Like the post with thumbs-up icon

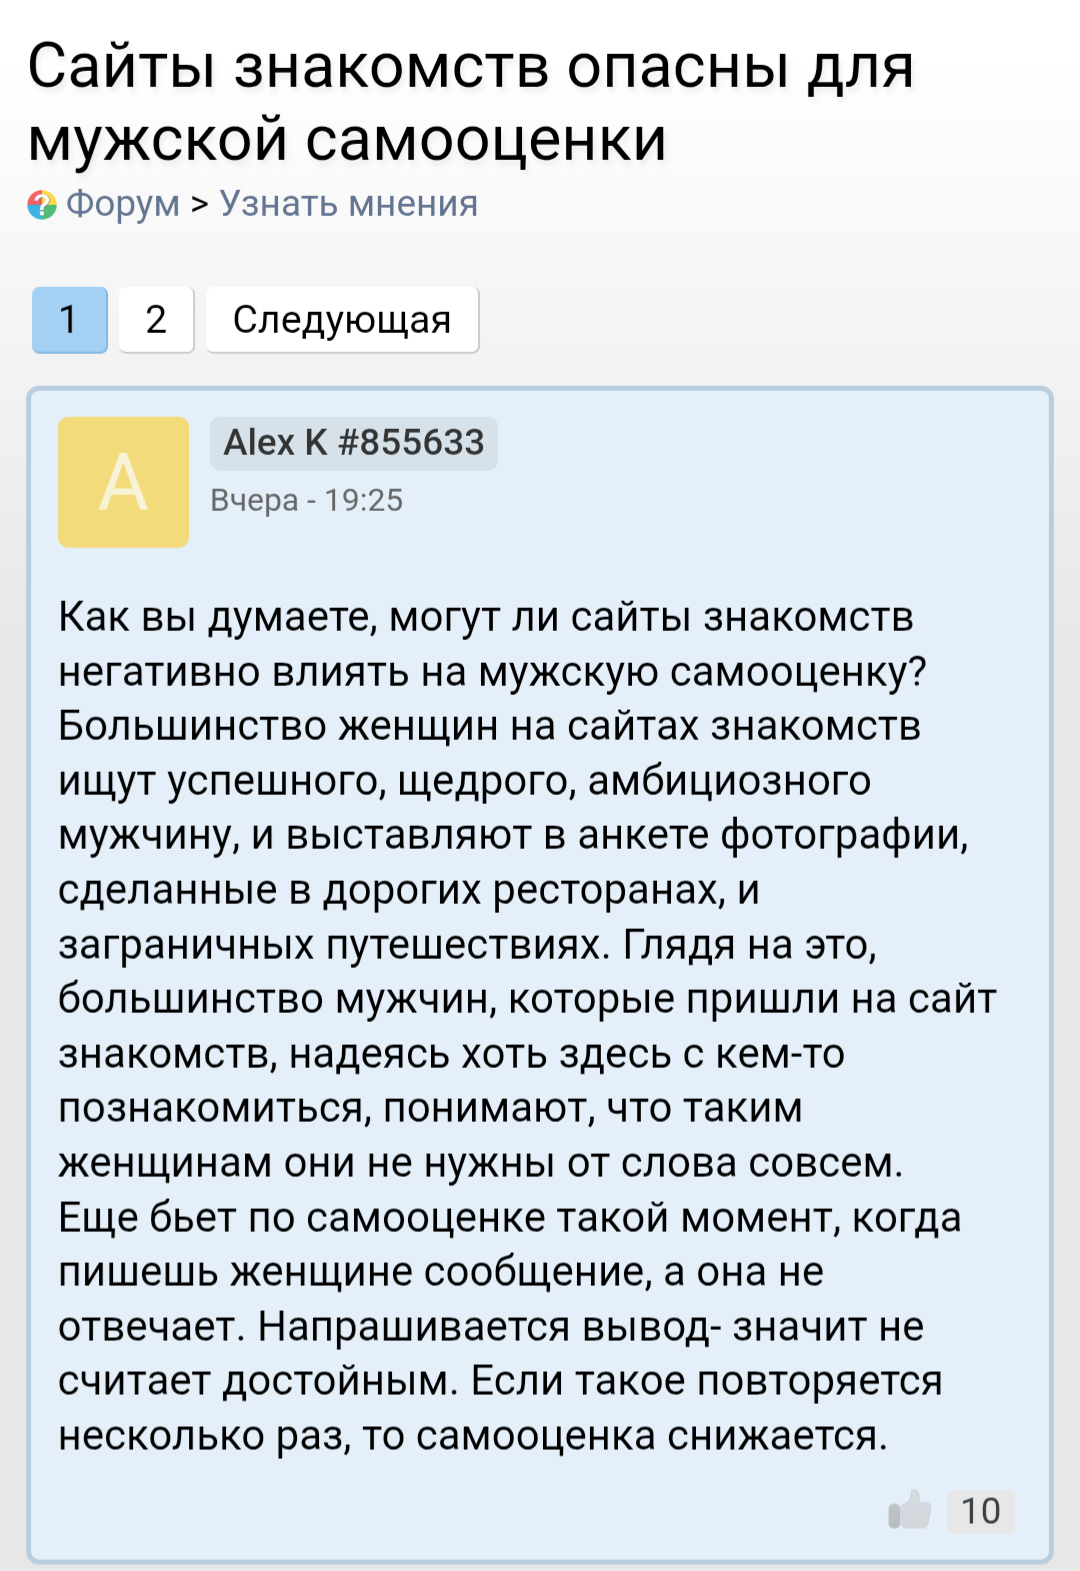[x=909, y=1510]
